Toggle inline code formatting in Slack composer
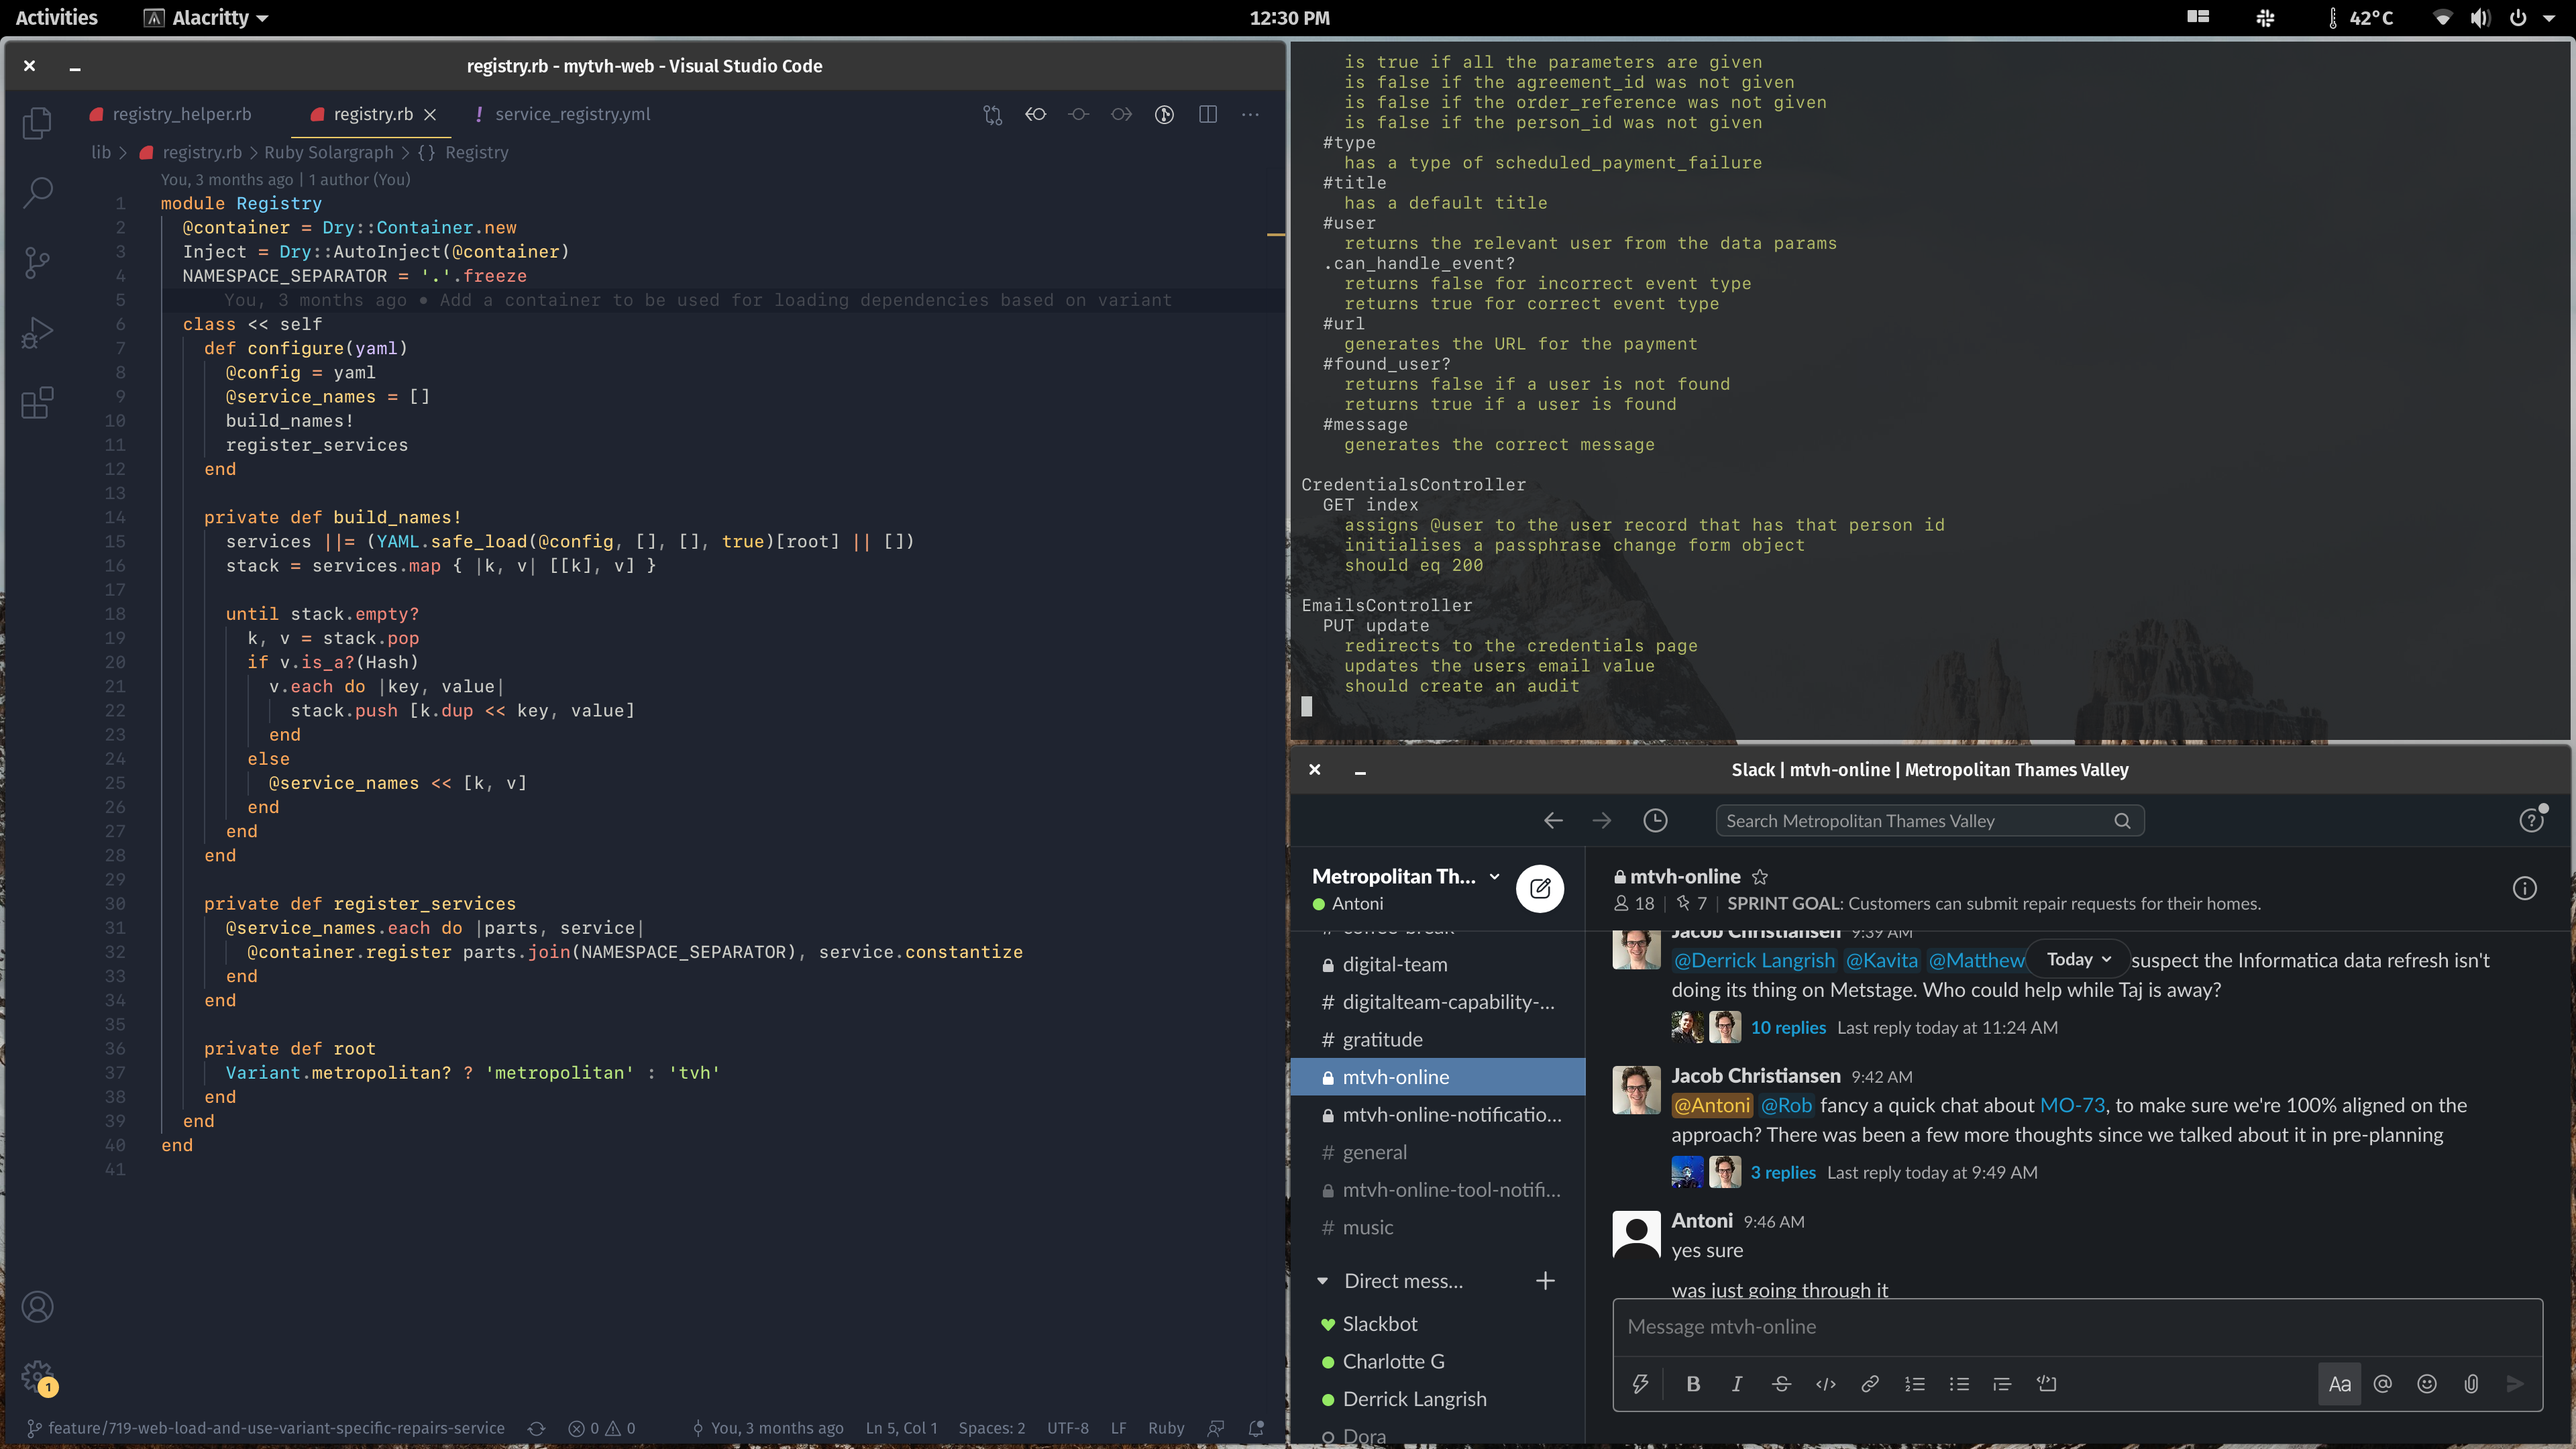The width and height of the screenshot is (2576, 1449). (1826, 1384)
